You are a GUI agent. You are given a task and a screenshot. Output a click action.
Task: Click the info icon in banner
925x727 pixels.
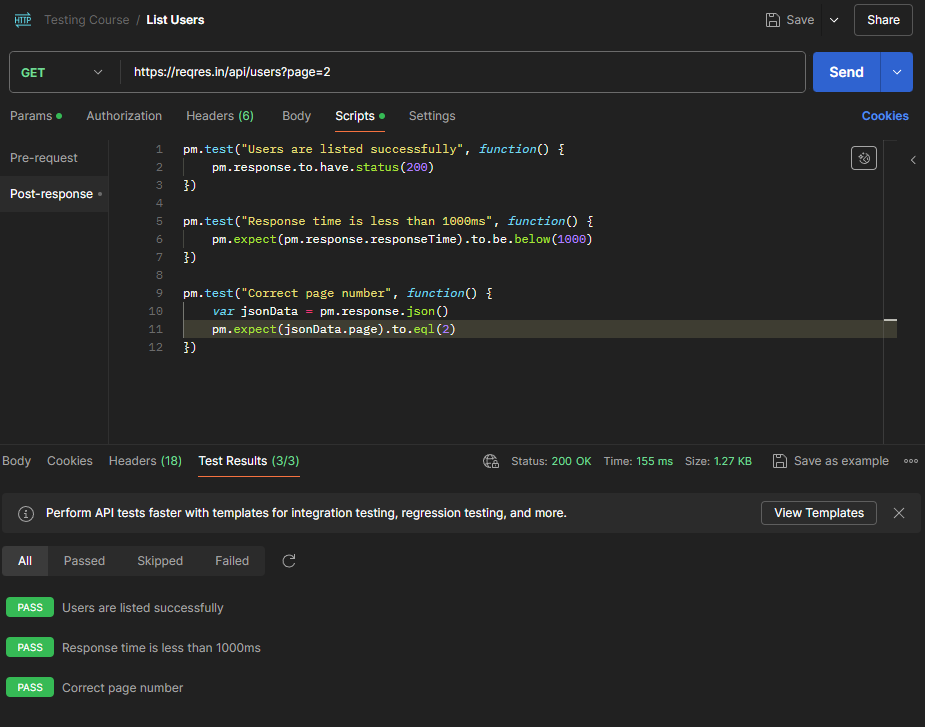(26, 513)
